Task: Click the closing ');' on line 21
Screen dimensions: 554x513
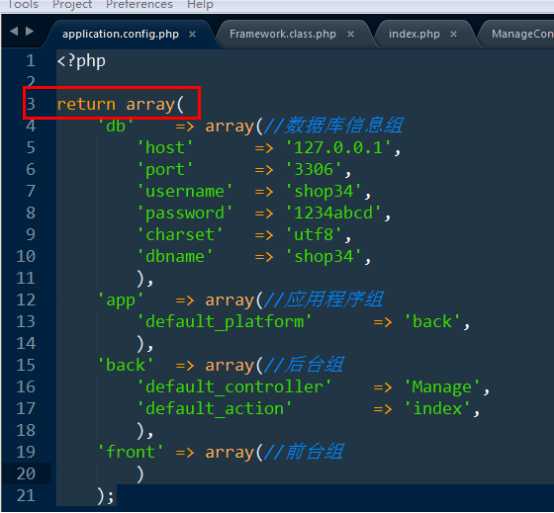Action: pos(105,496)
